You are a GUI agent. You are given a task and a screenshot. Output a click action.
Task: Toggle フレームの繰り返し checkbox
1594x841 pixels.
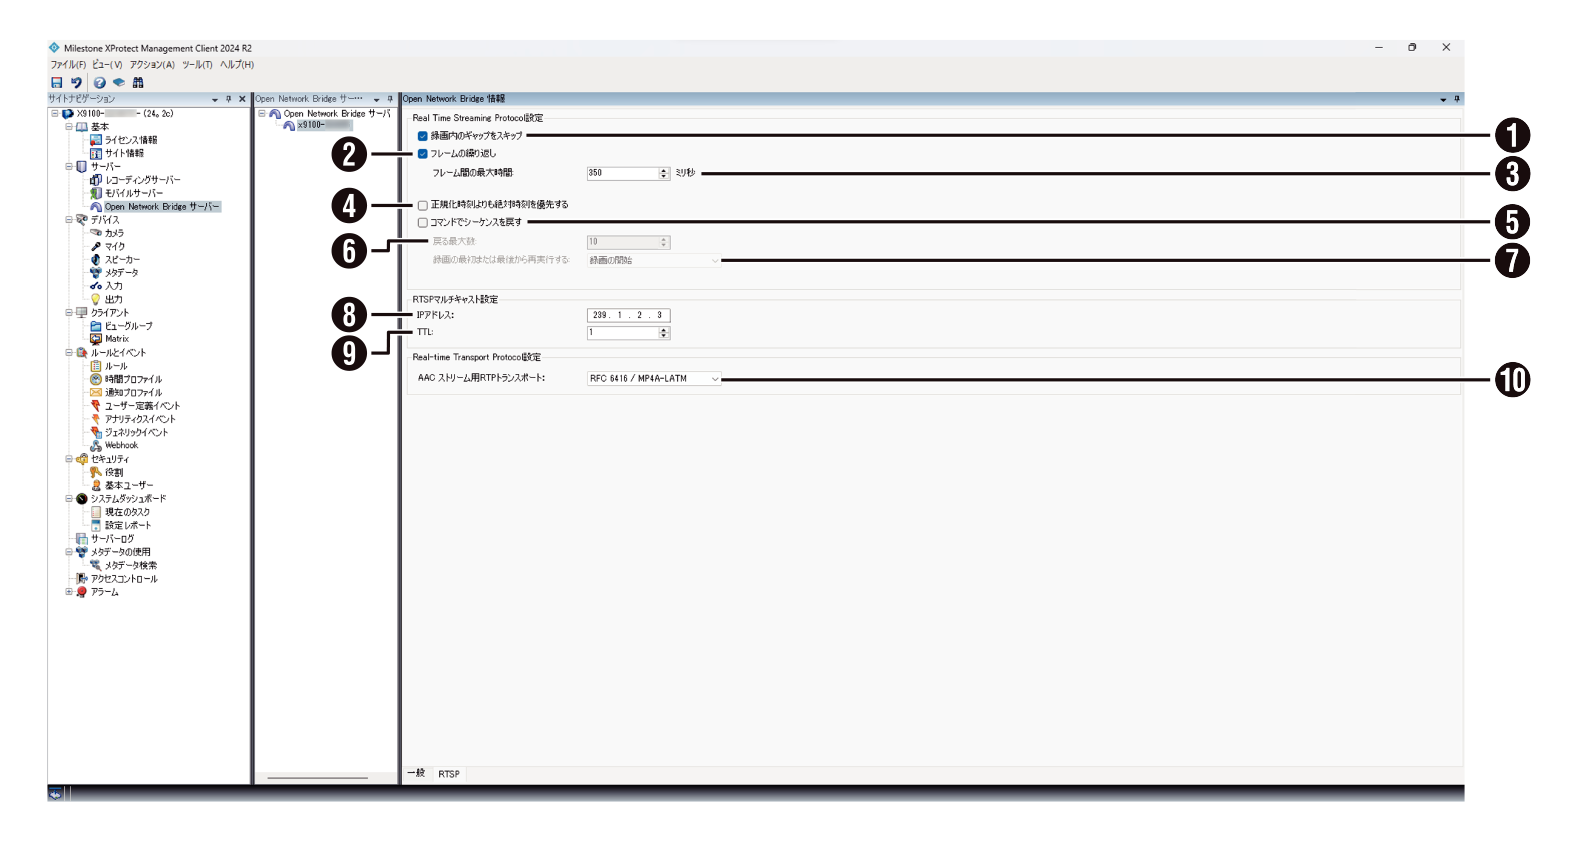[x=423, y=154]
